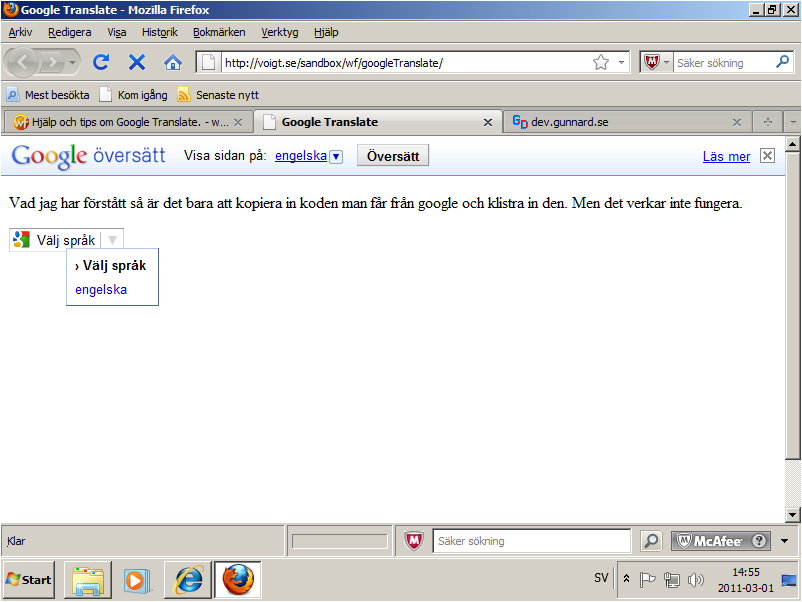Open the Bokmärken menu
This screenshot has width=802, height=602.
(x=219, y=32)
